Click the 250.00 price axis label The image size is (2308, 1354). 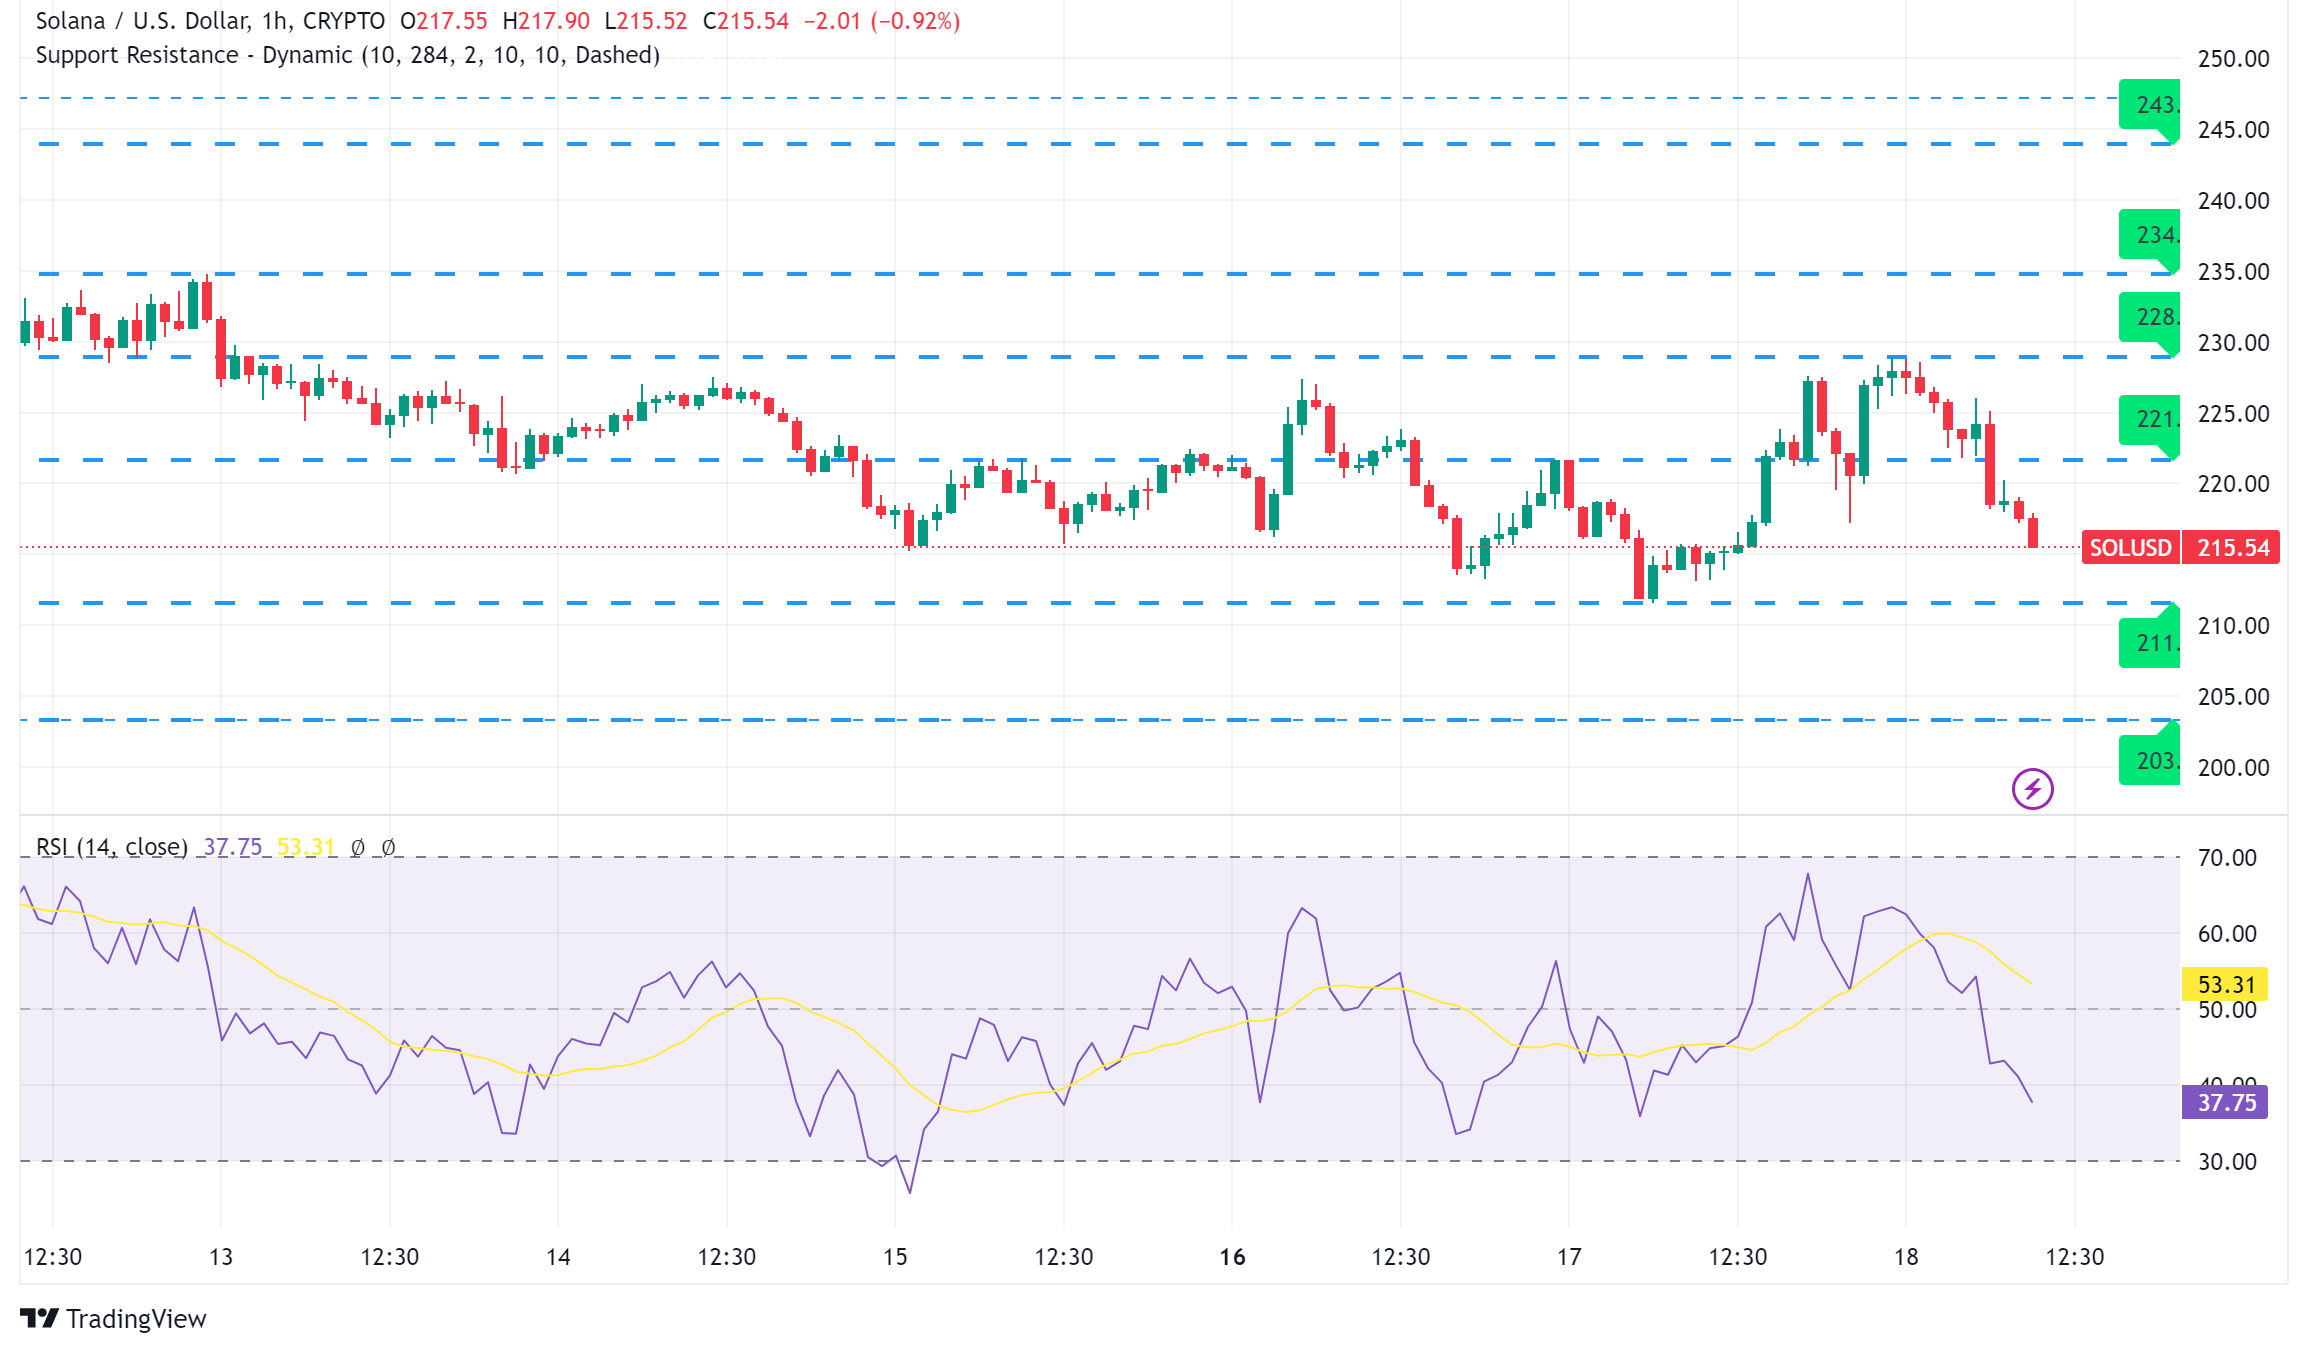click(2233, 59)
